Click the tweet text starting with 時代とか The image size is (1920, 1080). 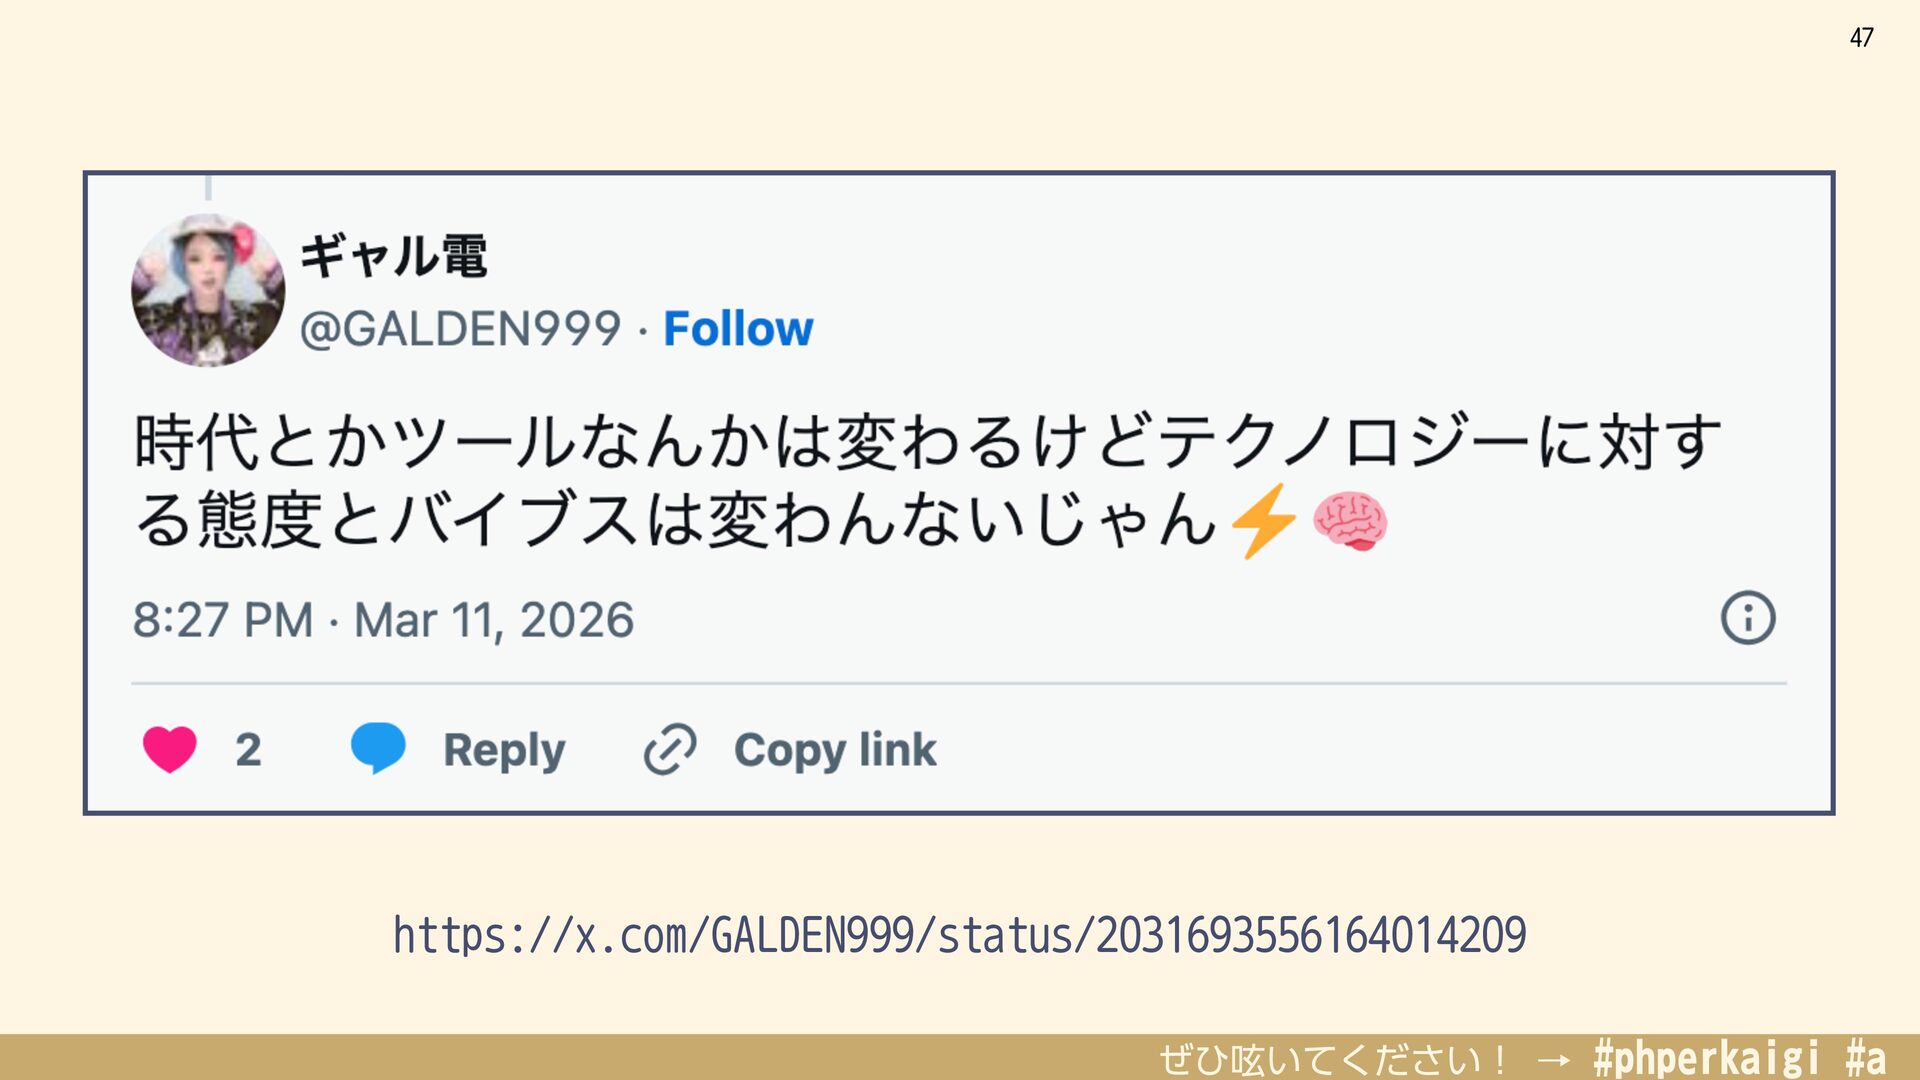coord(927,481)
